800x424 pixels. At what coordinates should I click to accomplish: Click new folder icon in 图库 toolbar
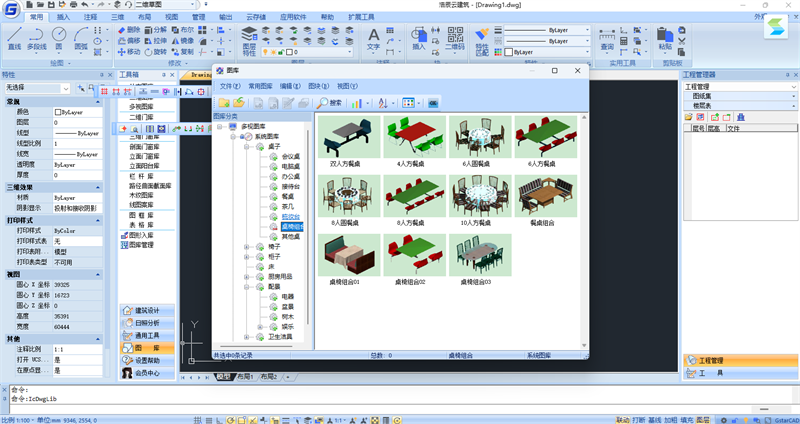pyautogui.click(x=223, y=103)
